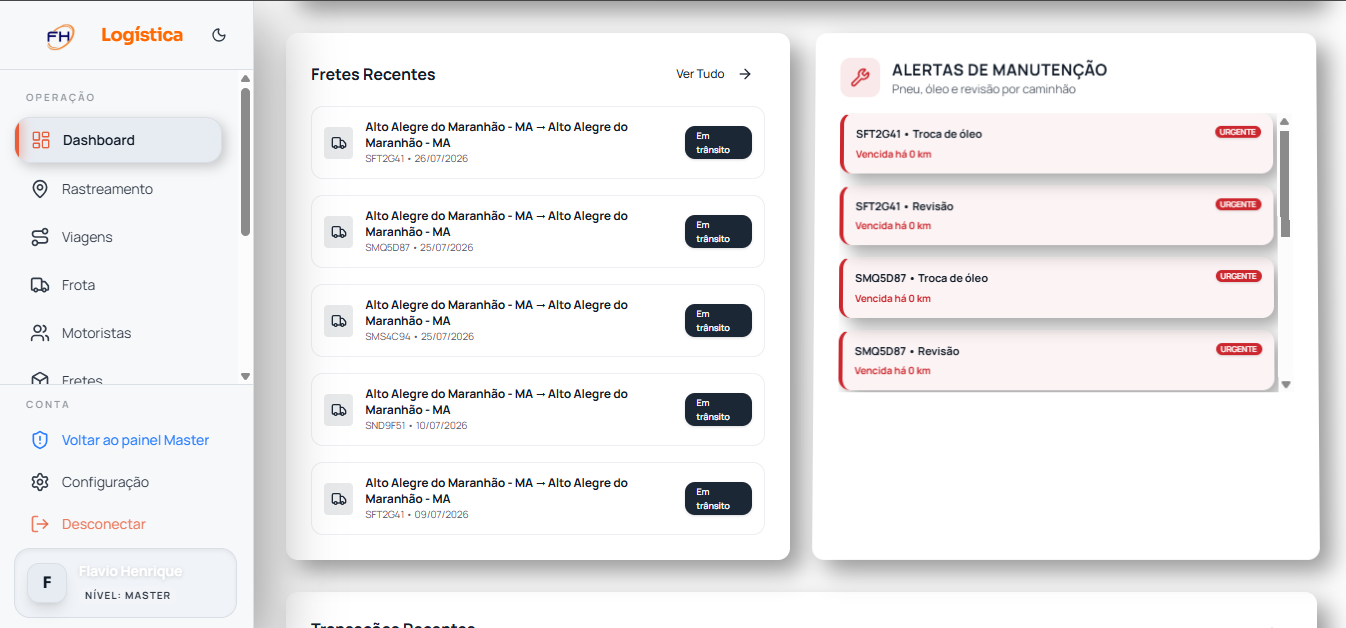Click NÍVEL: MASTER label

click(x=128, y=596)
